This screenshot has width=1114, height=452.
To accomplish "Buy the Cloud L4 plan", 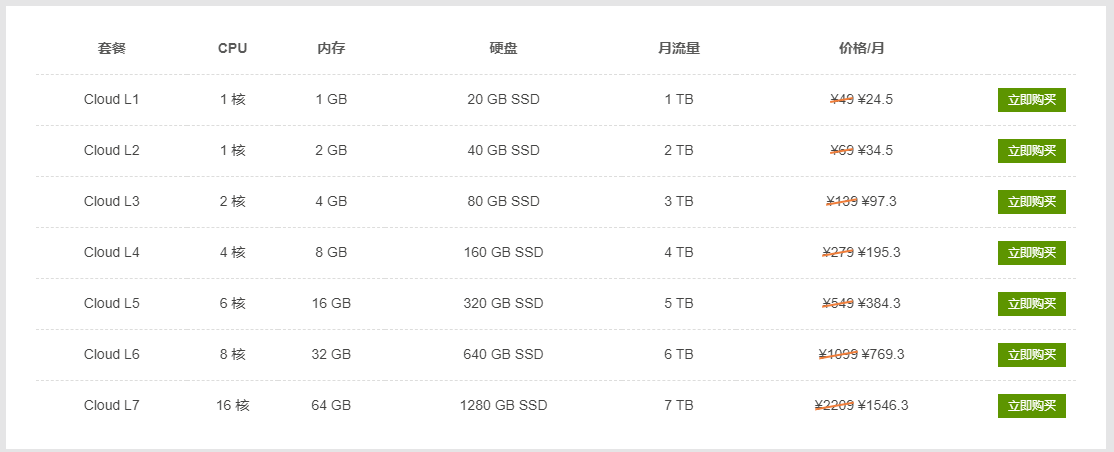I will [1032, 252].
